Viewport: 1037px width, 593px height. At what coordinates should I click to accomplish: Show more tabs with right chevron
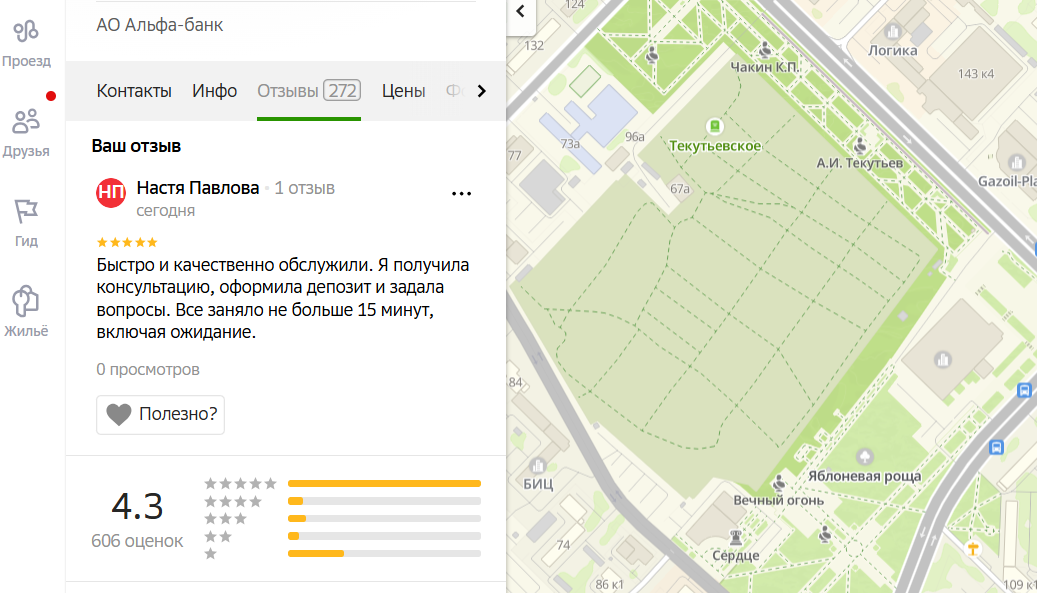click(x=481, y=91)
